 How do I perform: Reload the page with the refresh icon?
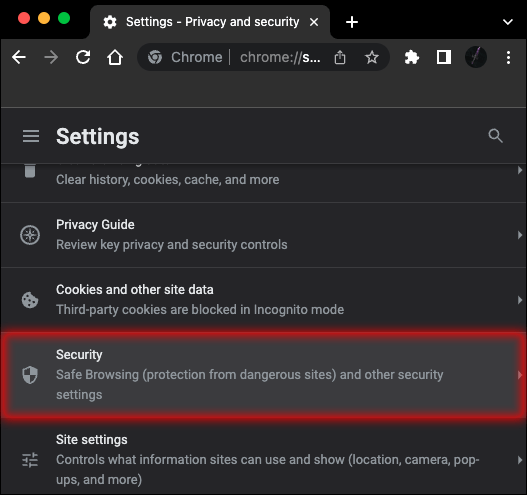(x=83, y=57)
